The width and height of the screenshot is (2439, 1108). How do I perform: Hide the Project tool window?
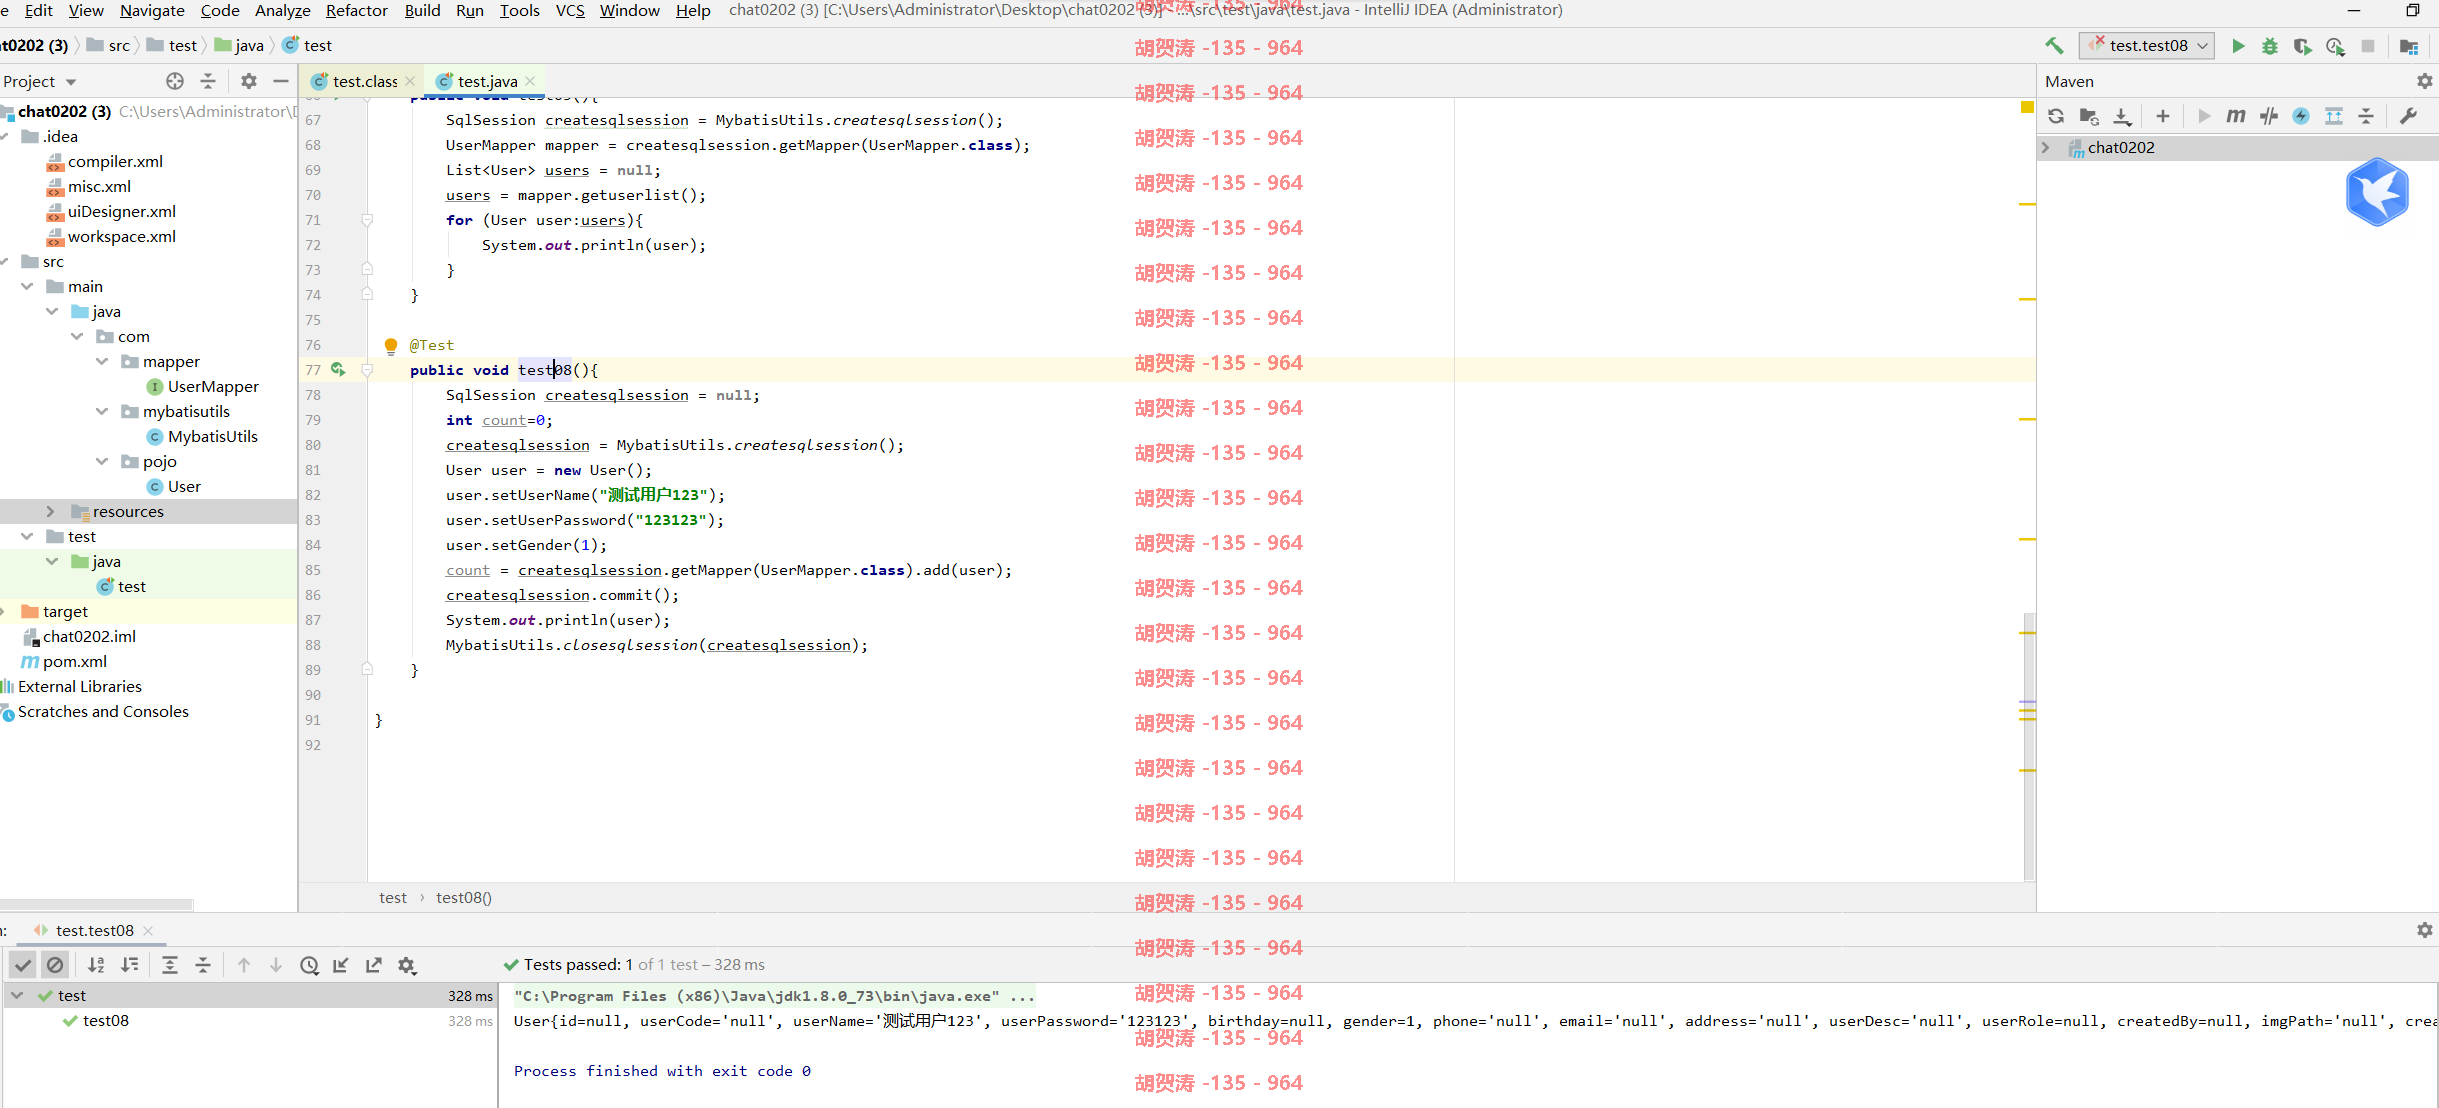pos(281,81)
